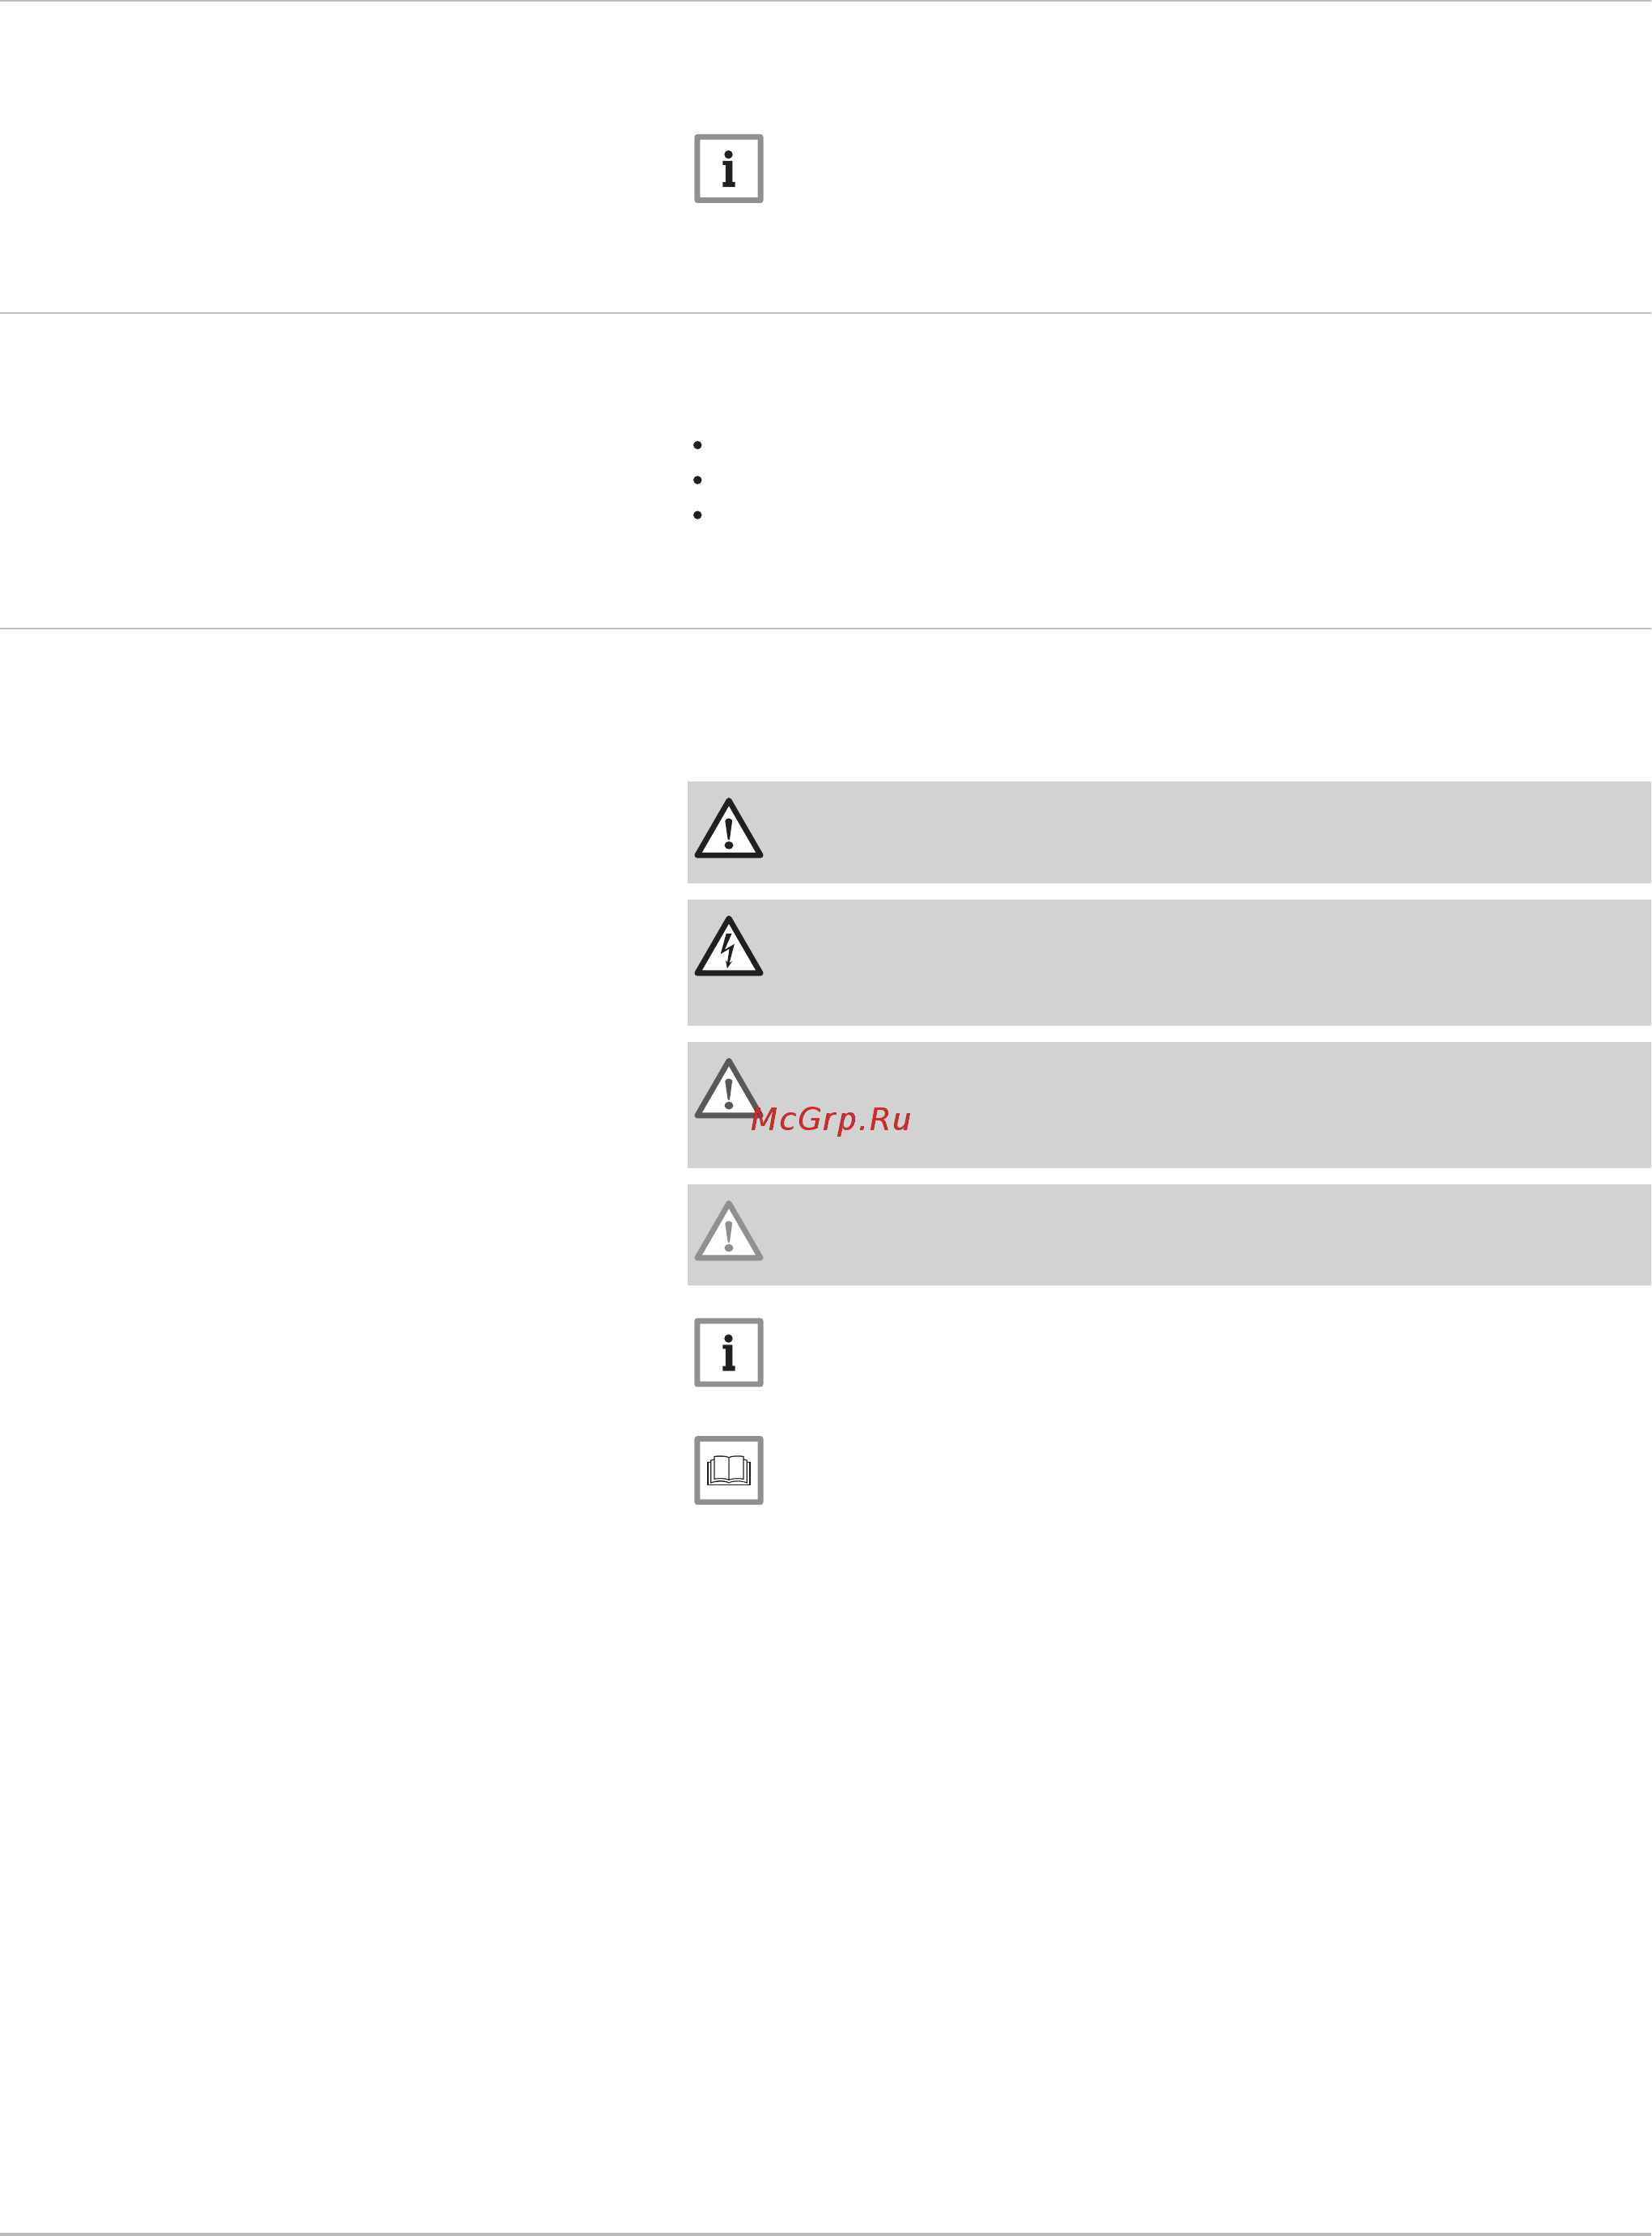This screenshot has height=2236, width=1652.
Task: Click gray box right of McGrp.Ru watermark
Action: [x=1280, y=1105]
